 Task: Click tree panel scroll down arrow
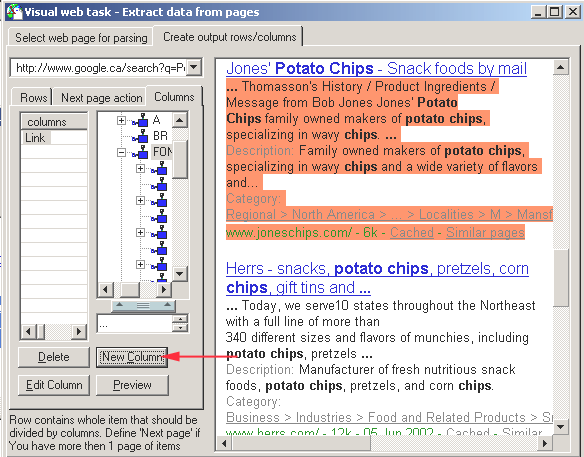[180, 274]
